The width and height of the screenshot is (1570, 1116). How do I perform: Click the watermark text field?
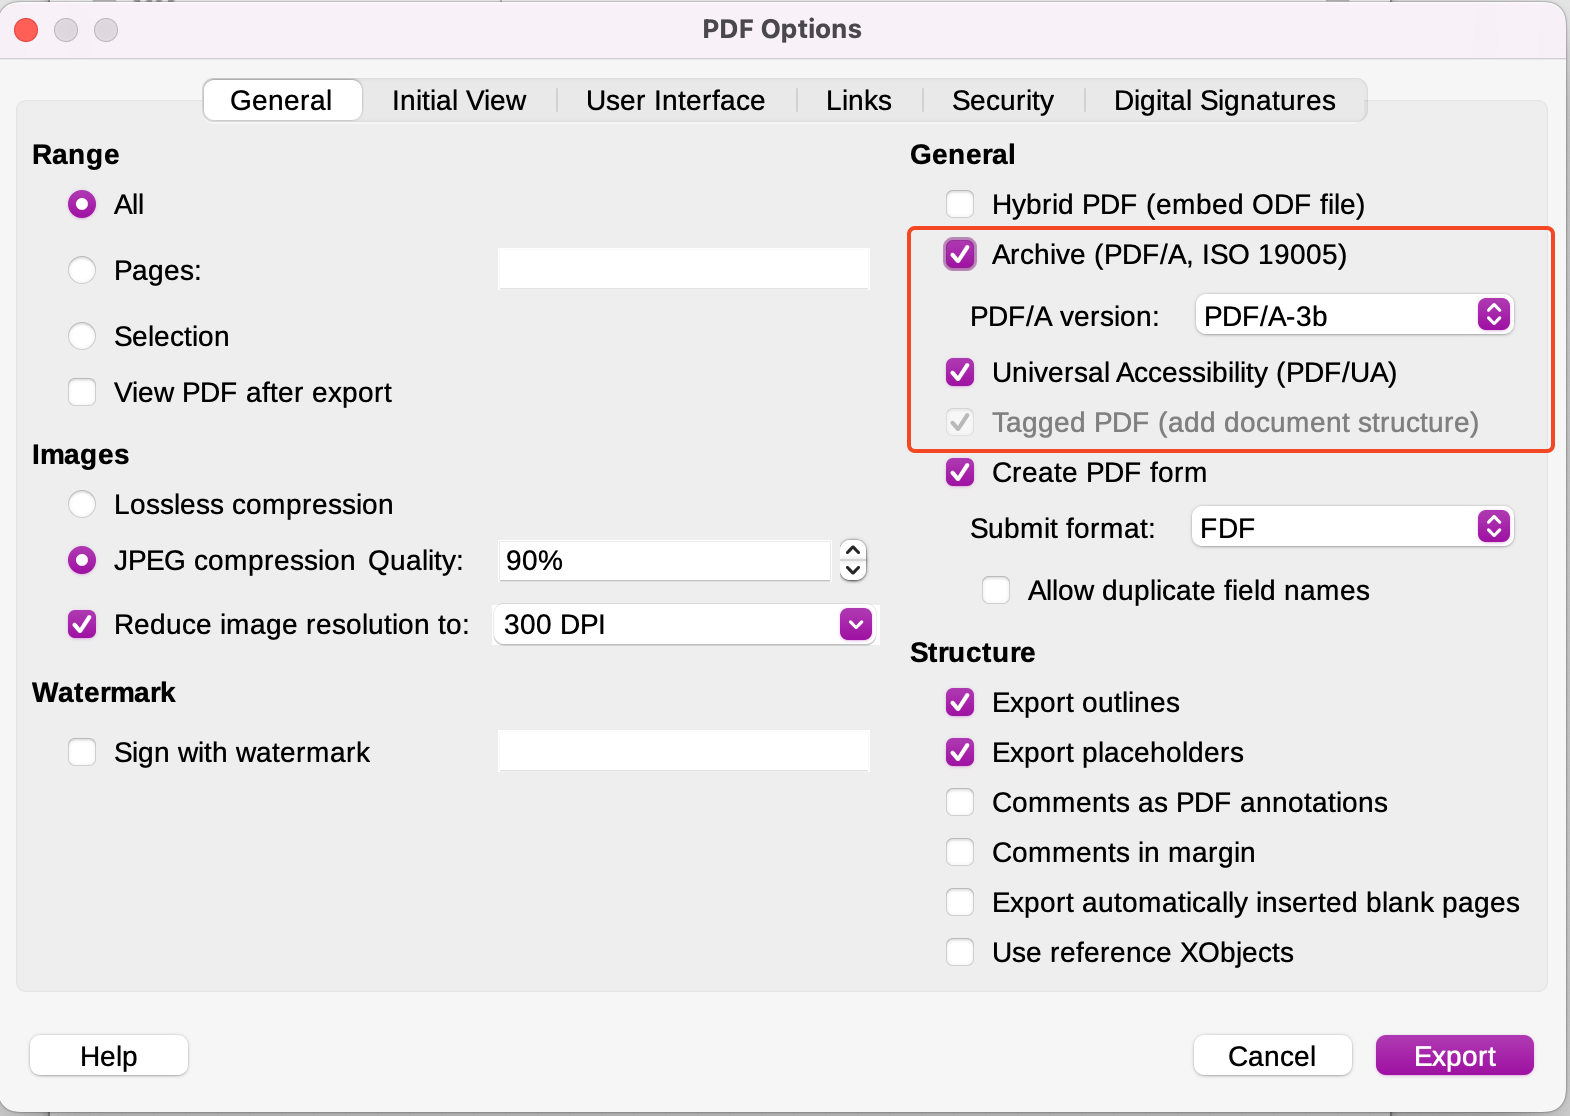coord(683,750)
